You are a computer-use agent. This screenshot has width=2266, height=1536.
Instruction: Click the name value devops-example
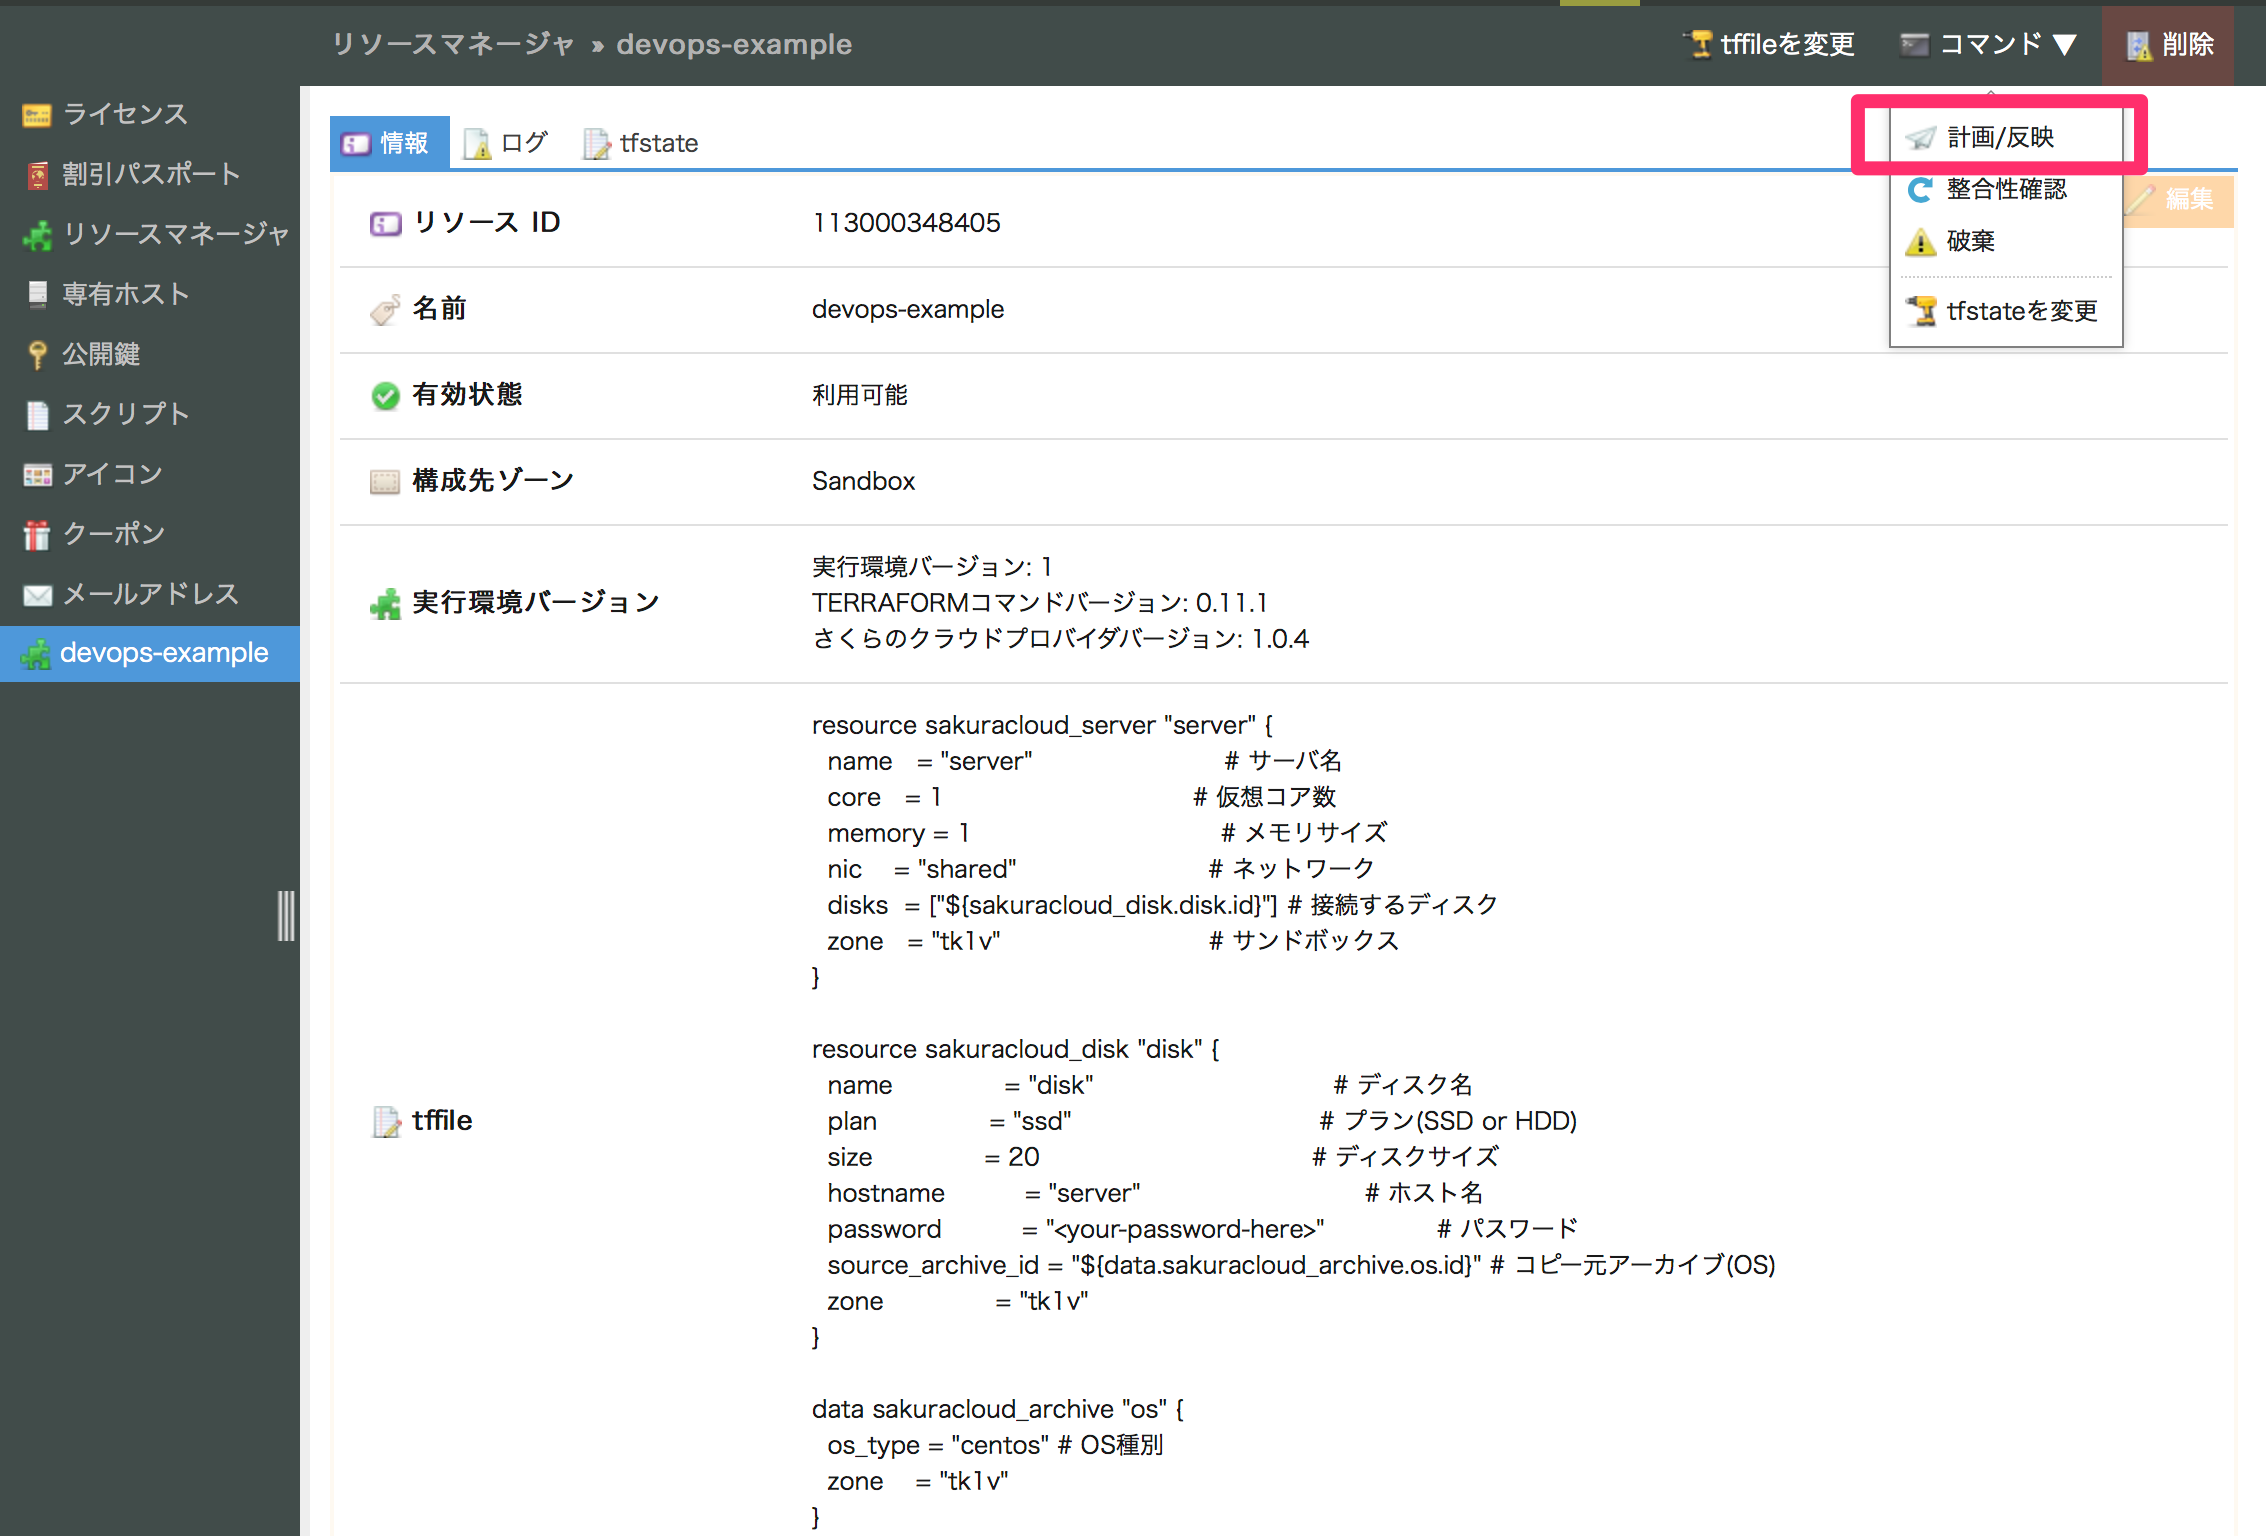(908, 310)
